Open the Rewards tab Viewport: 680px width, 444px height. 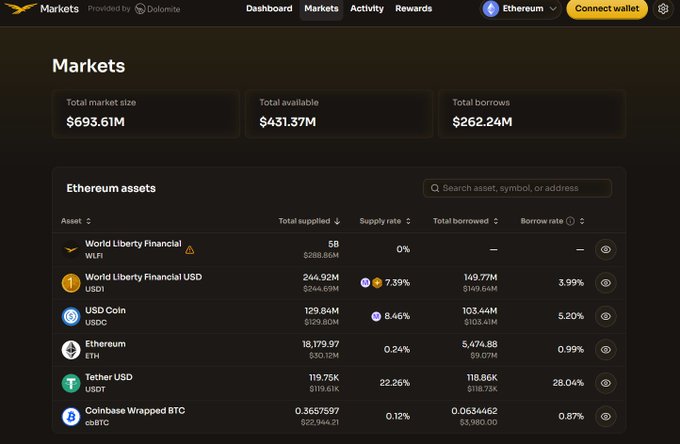413,9
